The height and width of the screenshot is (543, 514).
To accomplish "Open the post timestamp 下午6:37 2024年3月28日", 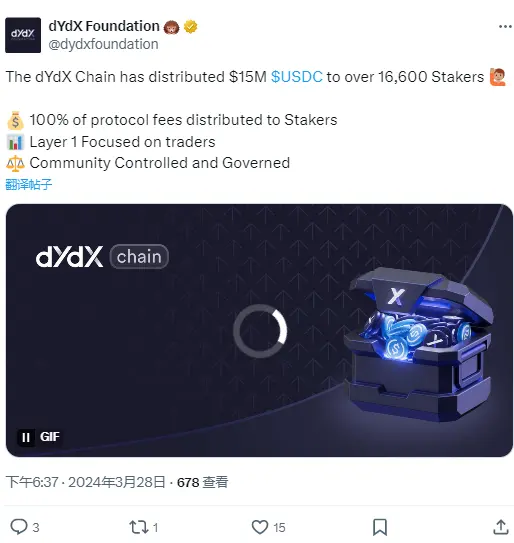I will coord(86,482).
